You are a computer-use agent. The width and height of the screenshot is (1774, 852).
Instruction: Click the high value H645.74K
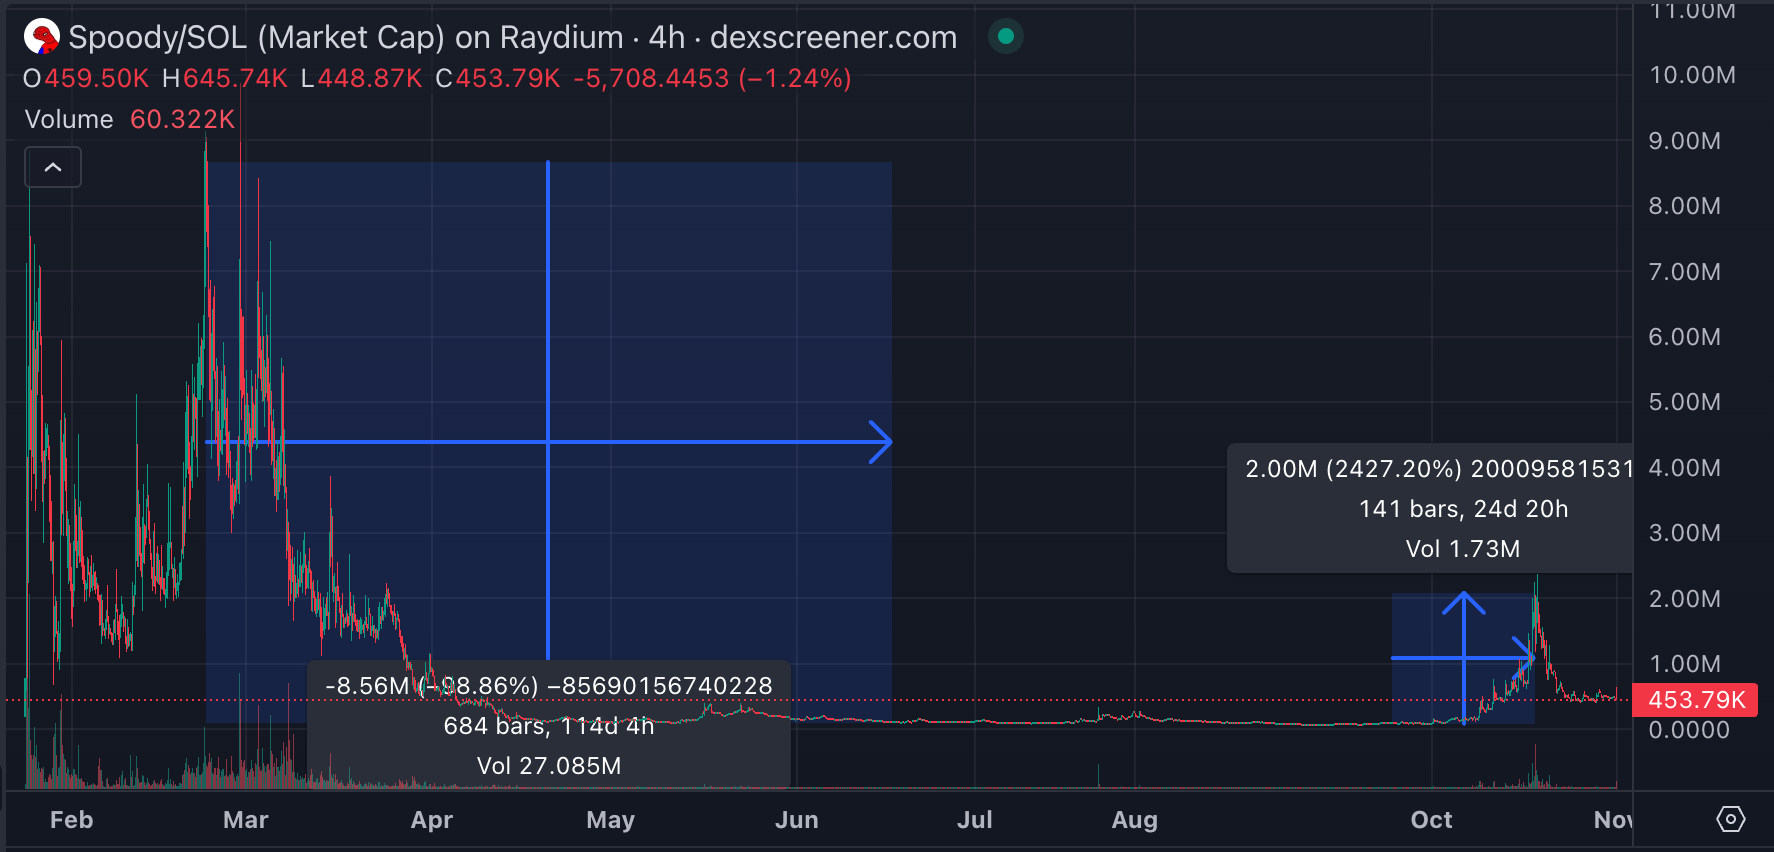click(225, 78)
